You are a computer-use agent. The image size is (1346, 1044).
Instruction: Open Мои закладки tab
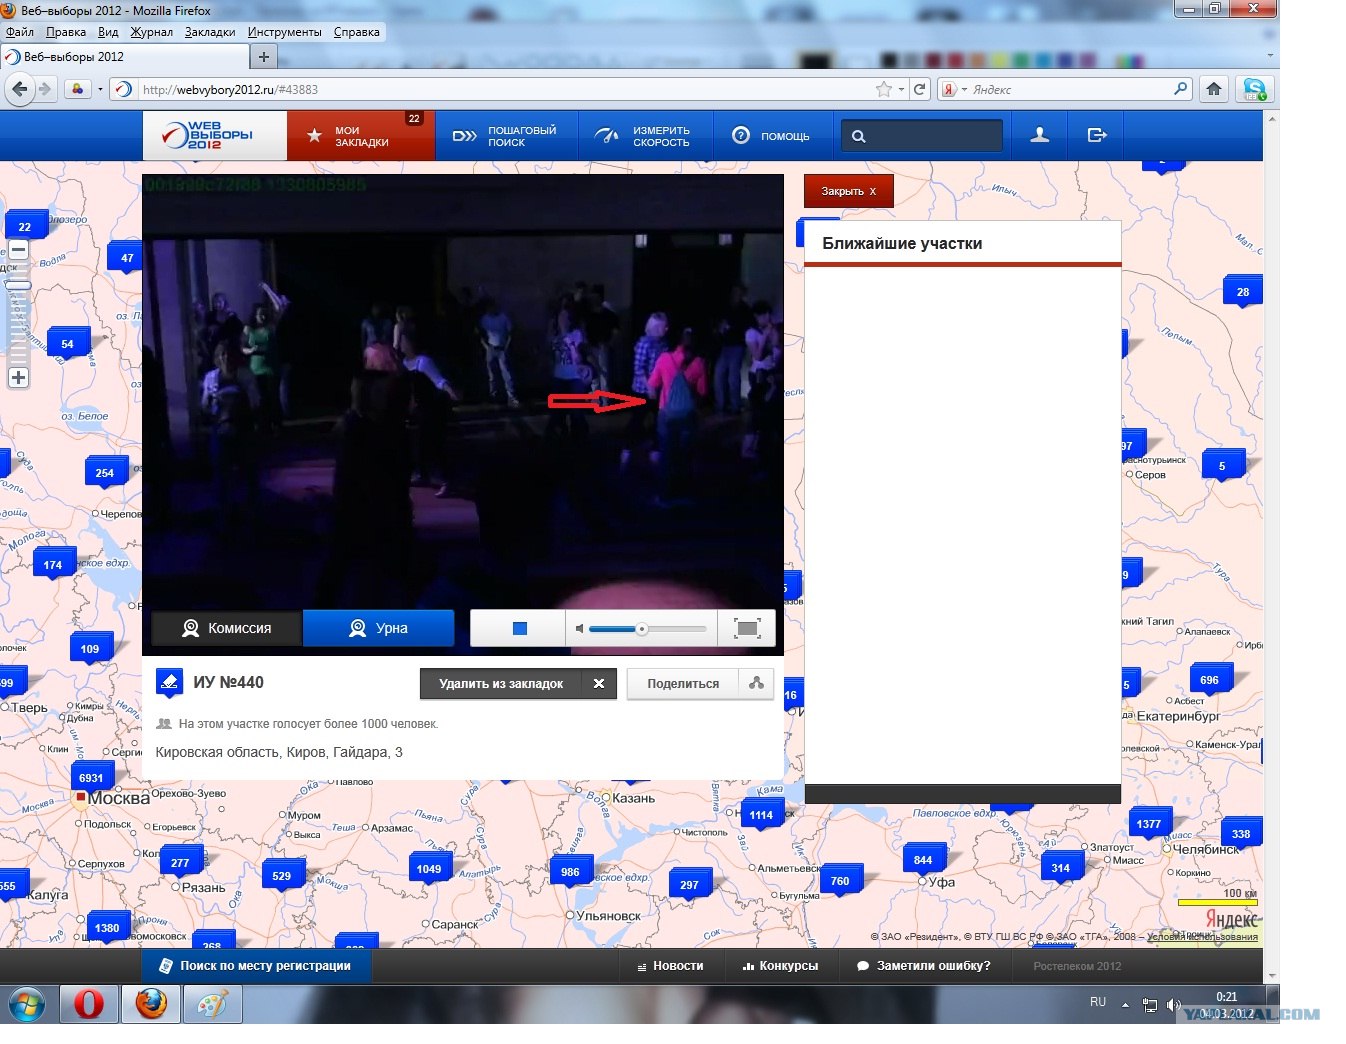[361, 135]
